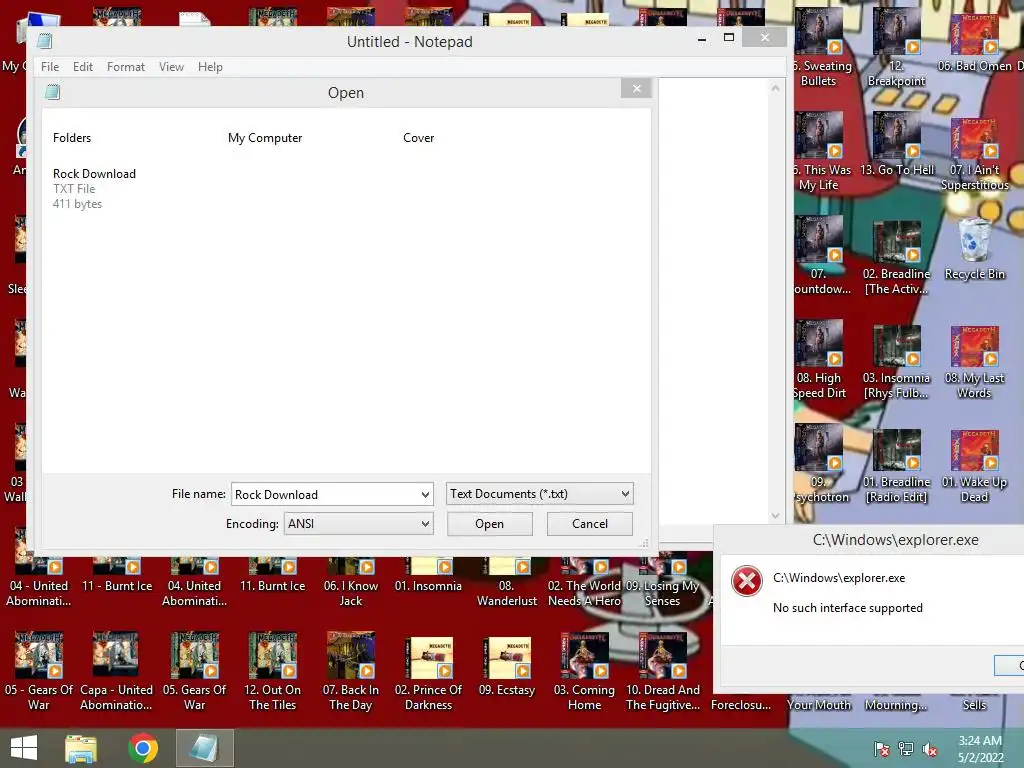
Task: Click the 11. Burnt Ice file label
Action: pos(272,586)
